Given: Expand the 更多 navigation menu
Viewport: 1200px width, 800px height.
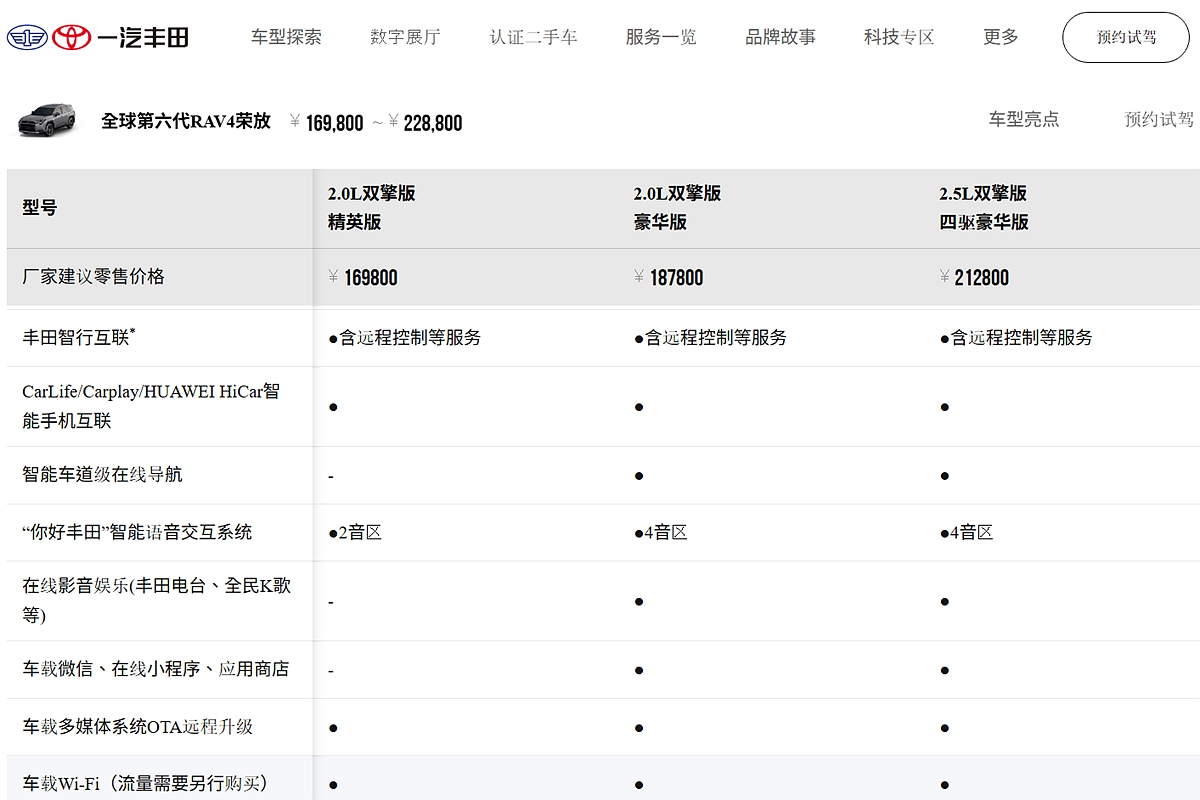Looking at the screenshot, I should (x=1000, y=37).
